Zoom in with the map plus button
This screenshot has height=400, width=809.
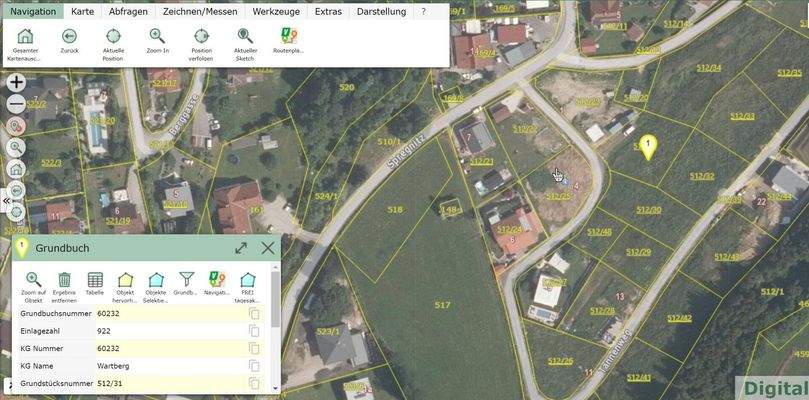click(16, 83)
